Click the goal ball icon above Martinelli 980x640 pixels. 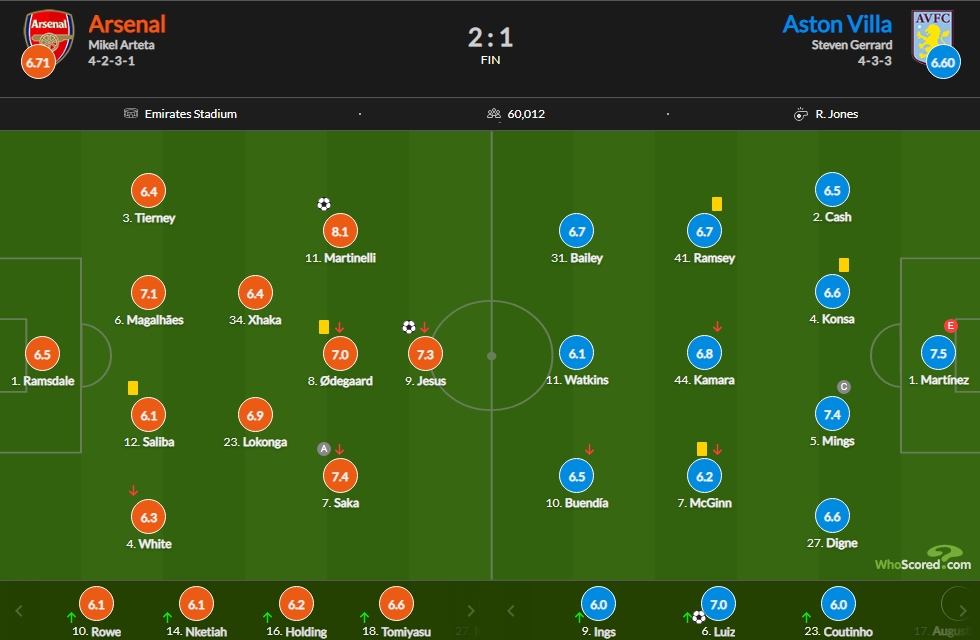coord(324,204)
